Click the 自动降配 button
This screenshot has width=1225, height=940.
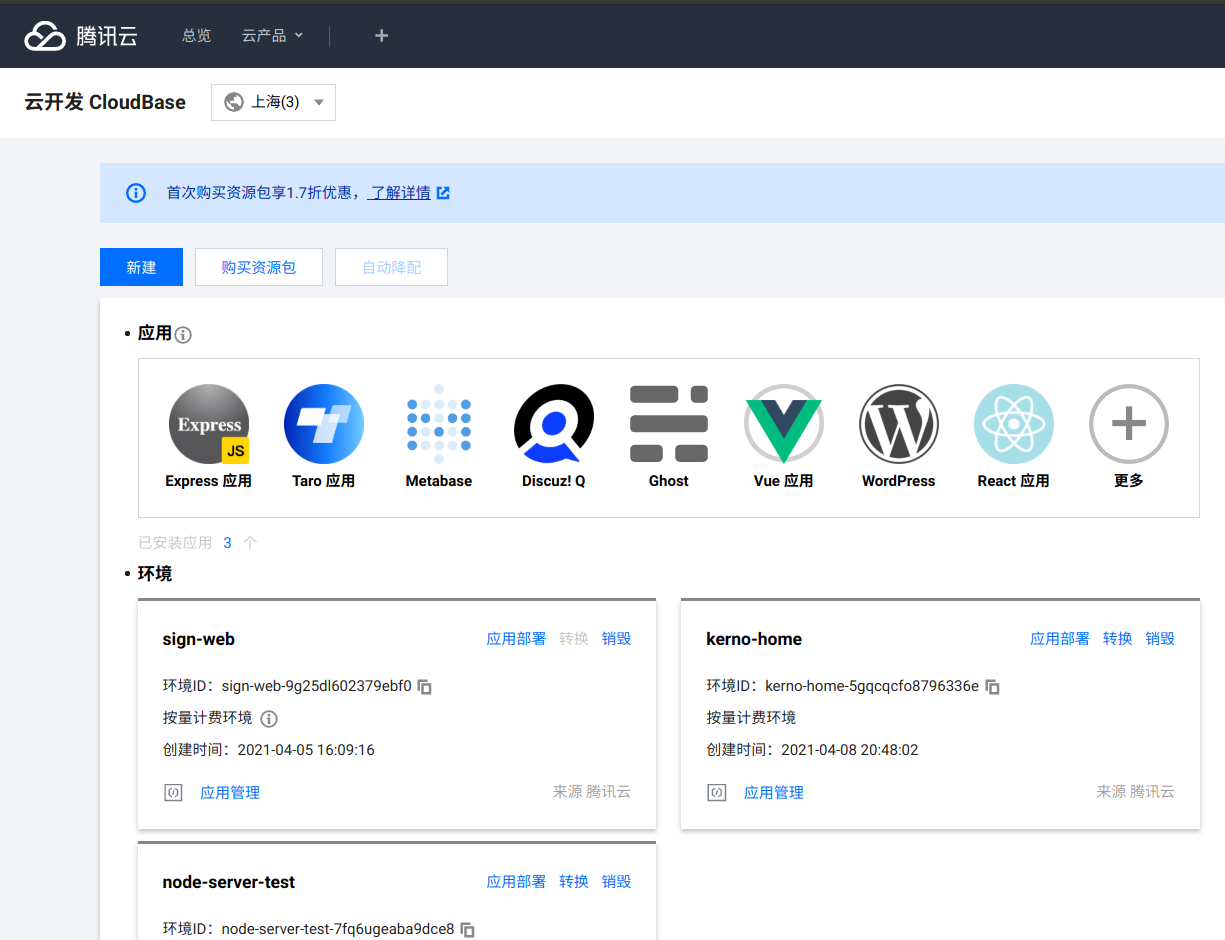[391, 267]
